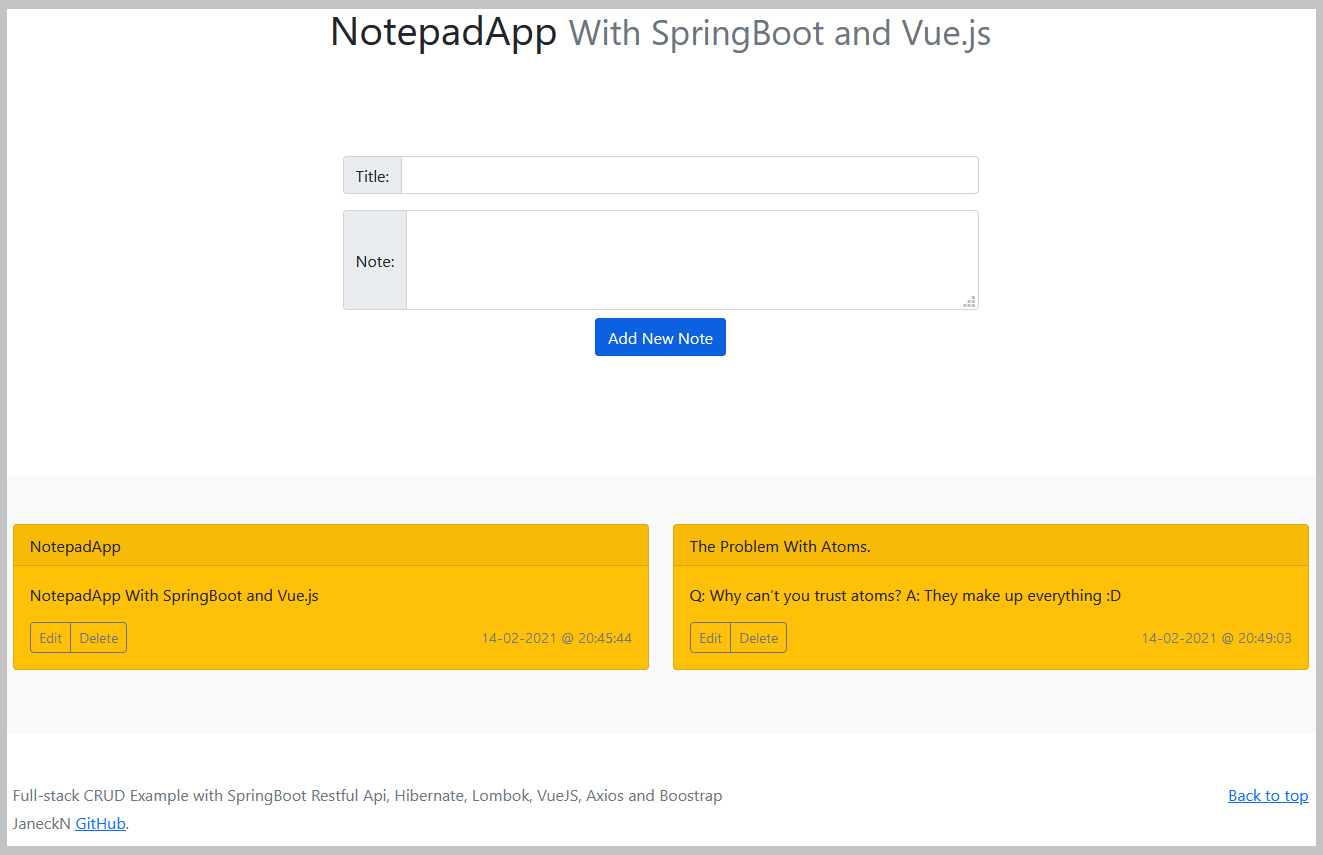The height and width of the screenshot is (855, 1323).
Task: Focus the Note text area
Action: (690, 260)
